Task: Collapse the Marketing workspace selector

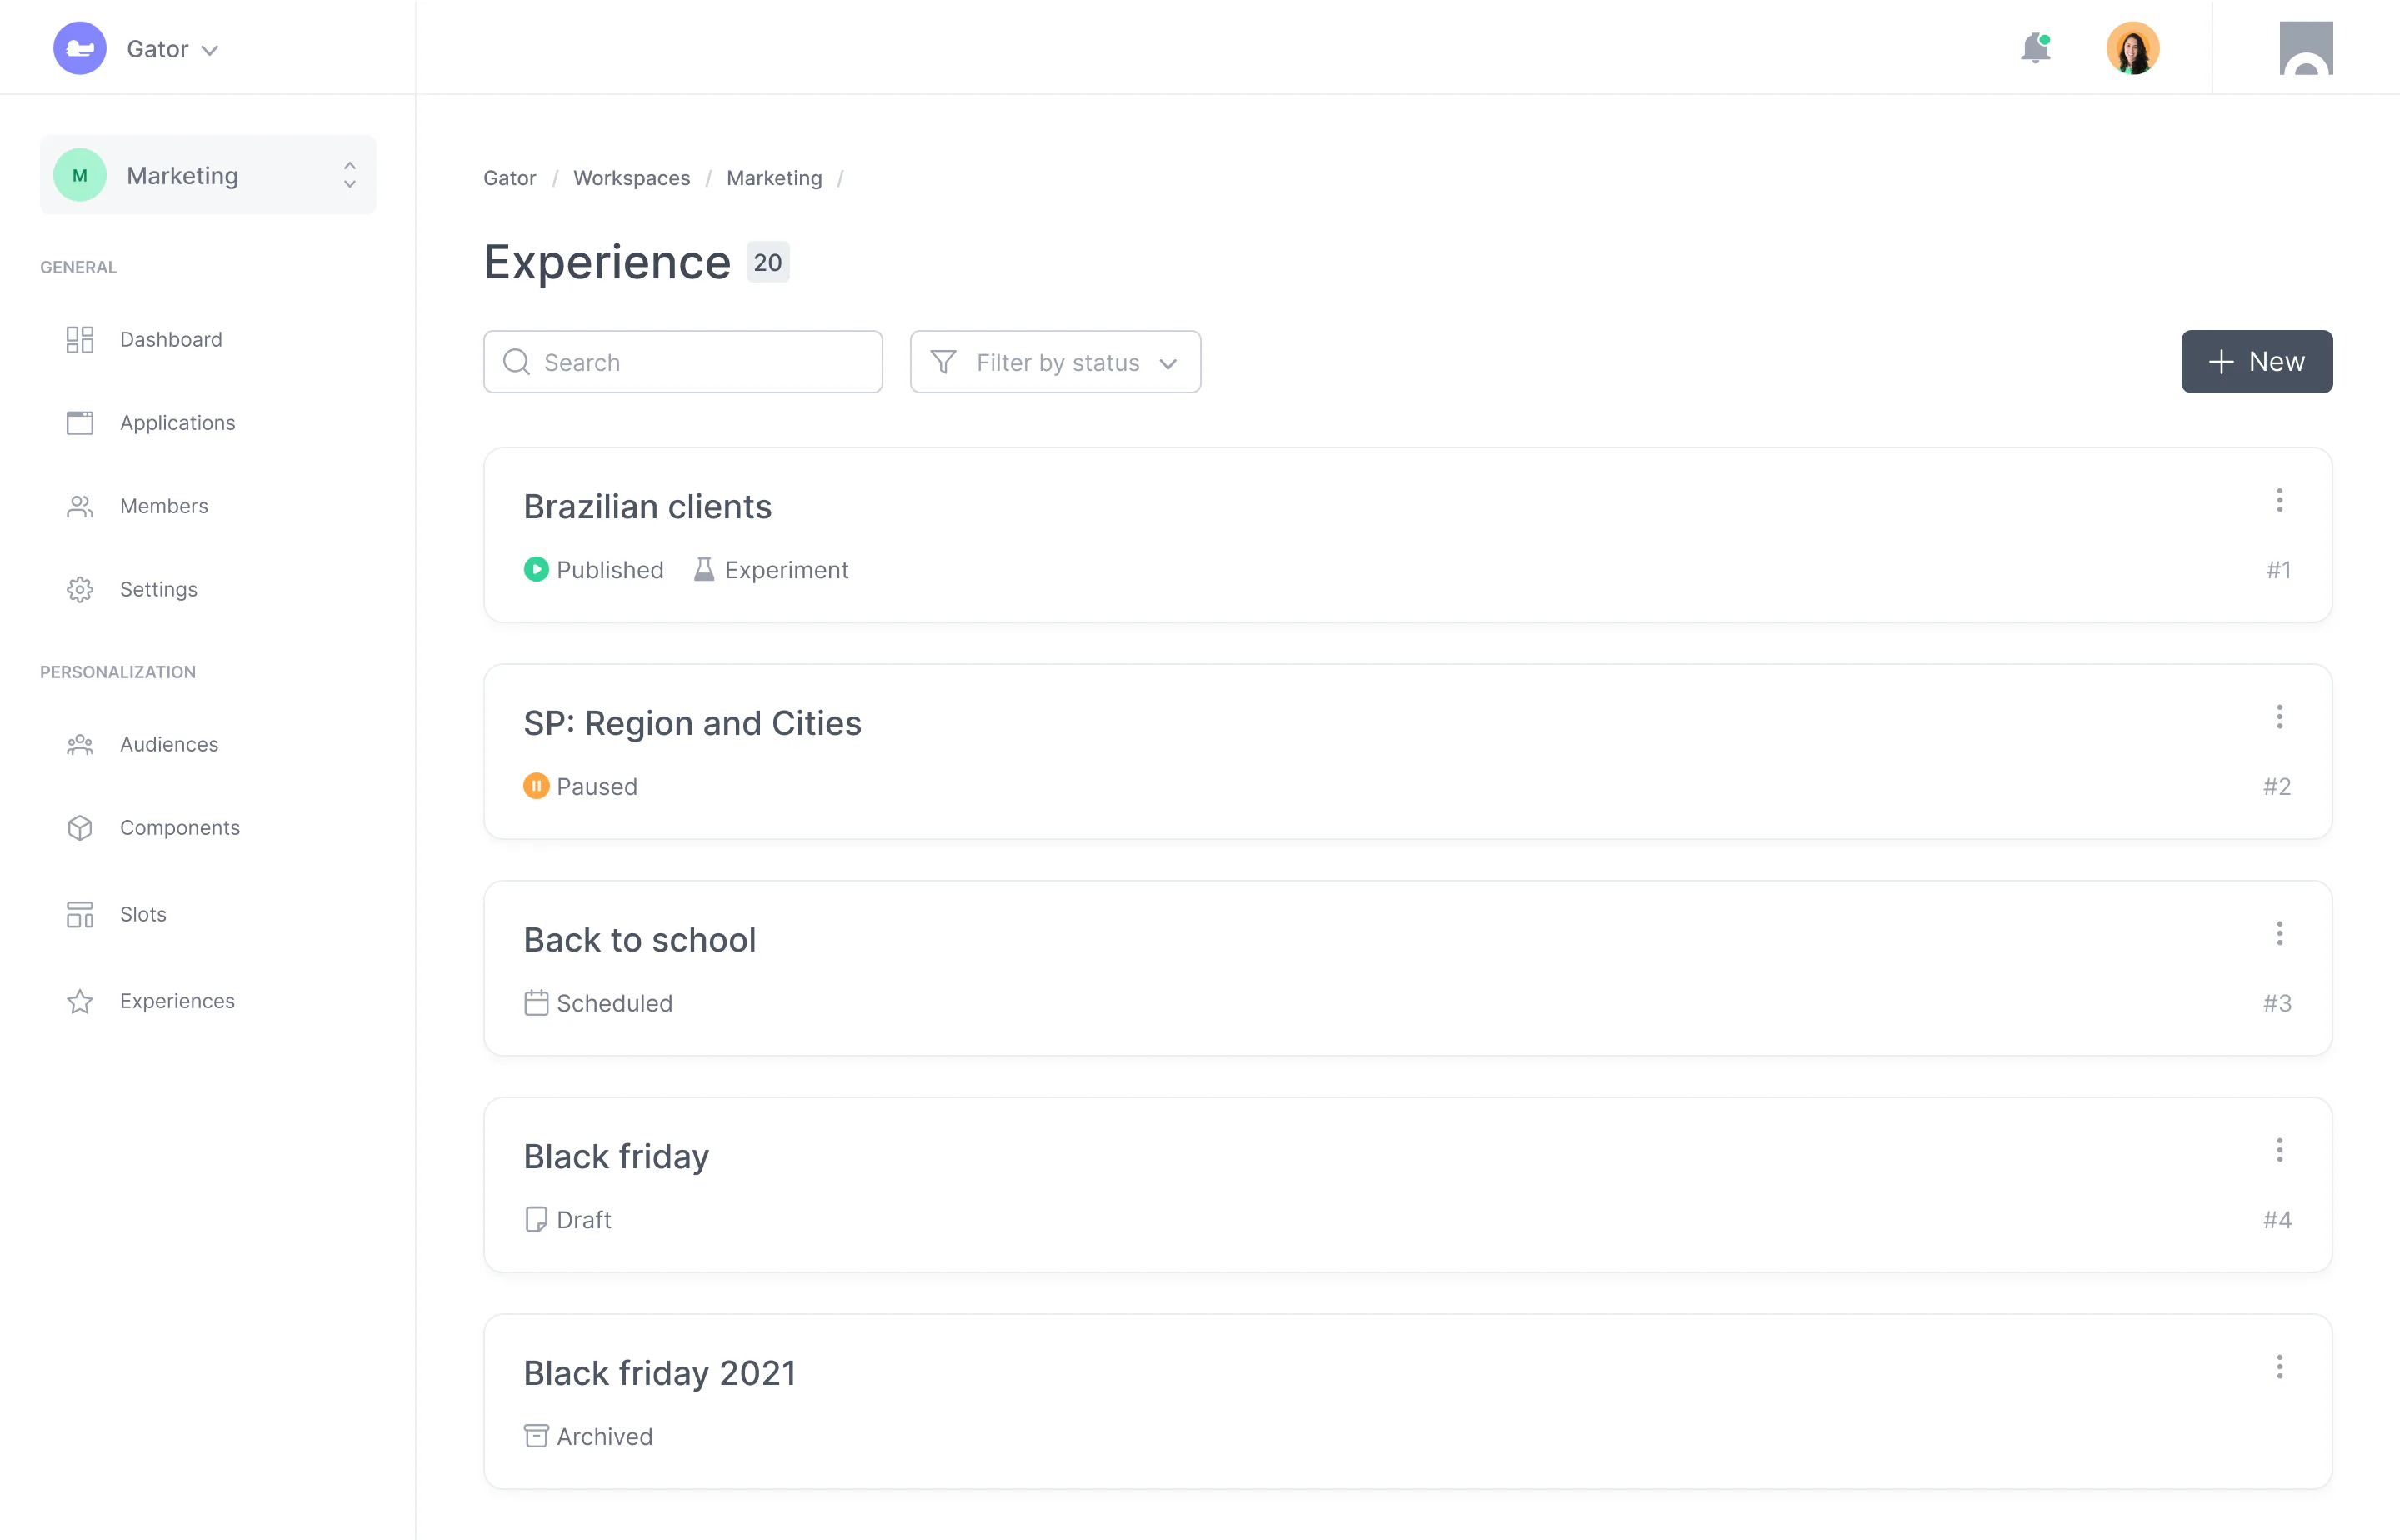Action: coord(348,174)
